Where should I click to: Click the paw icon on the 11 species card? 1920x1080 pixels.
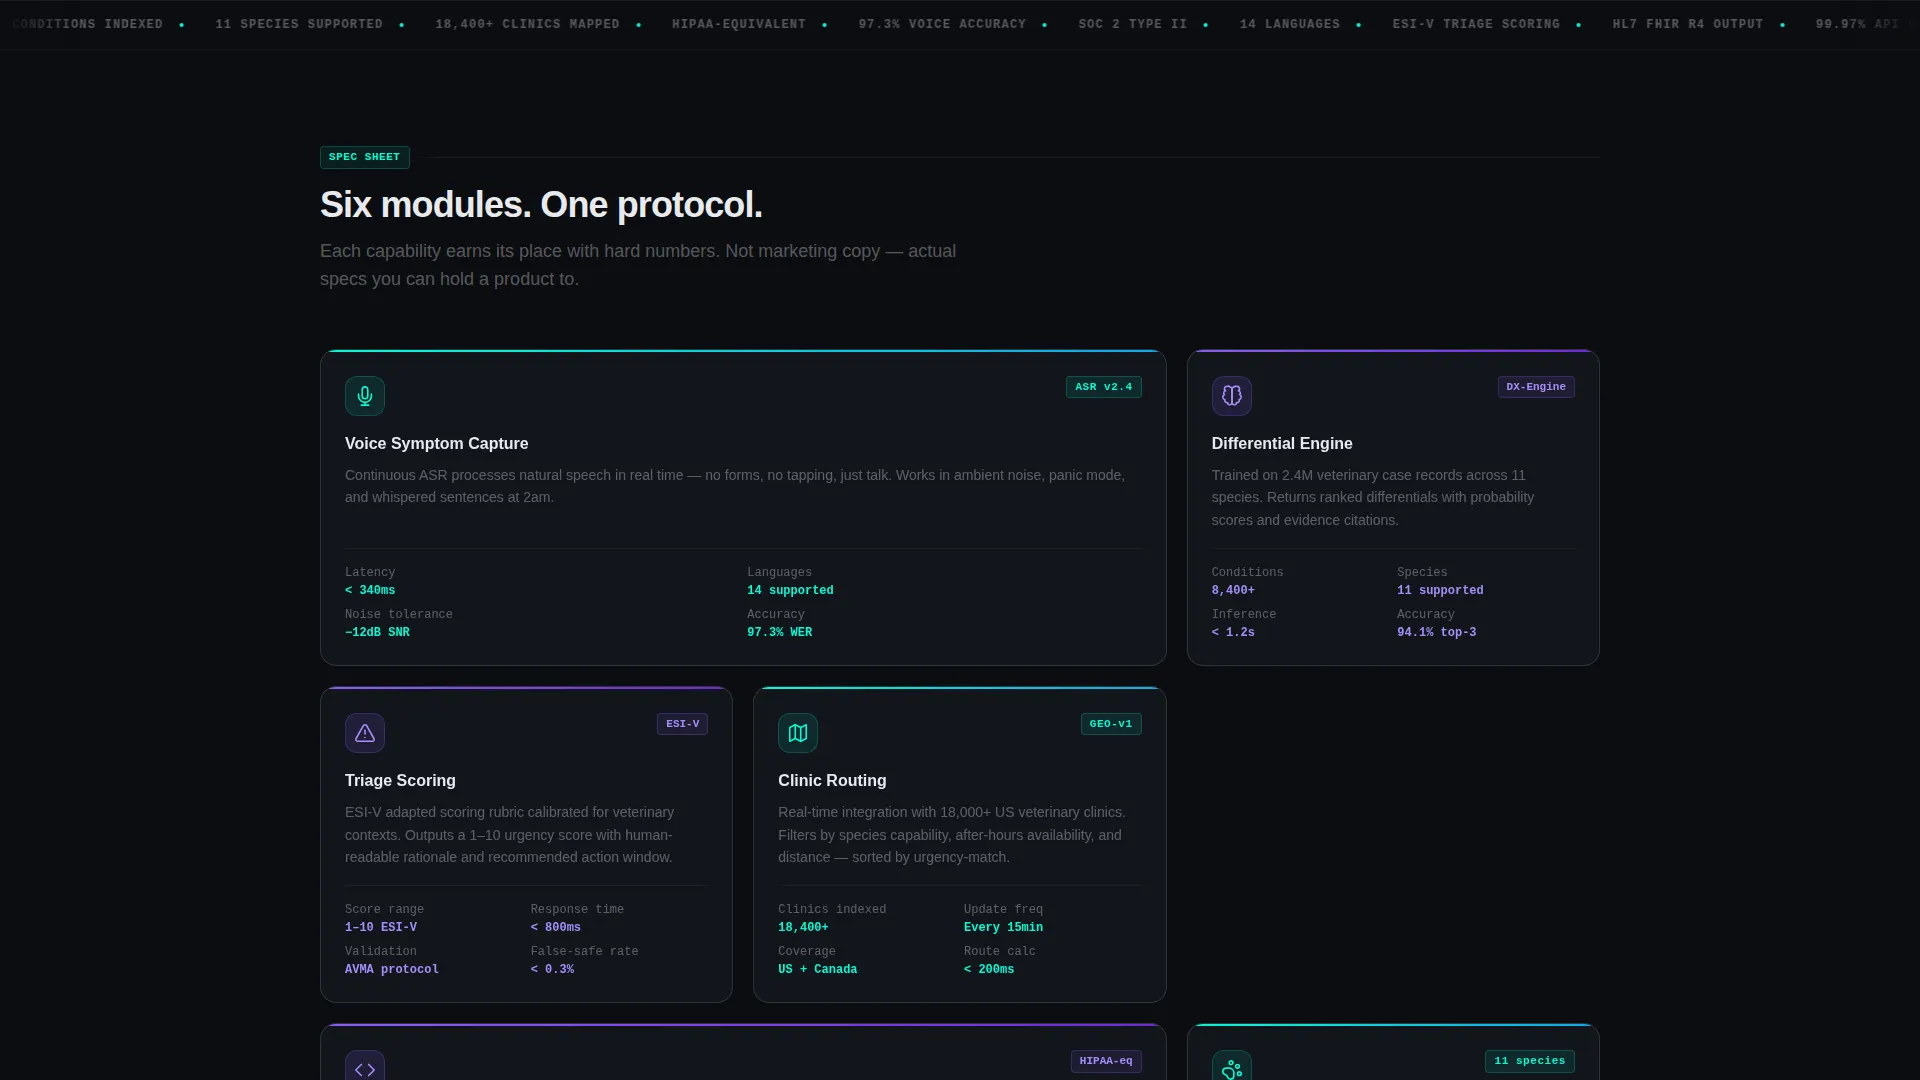tap(1232, 1066)
